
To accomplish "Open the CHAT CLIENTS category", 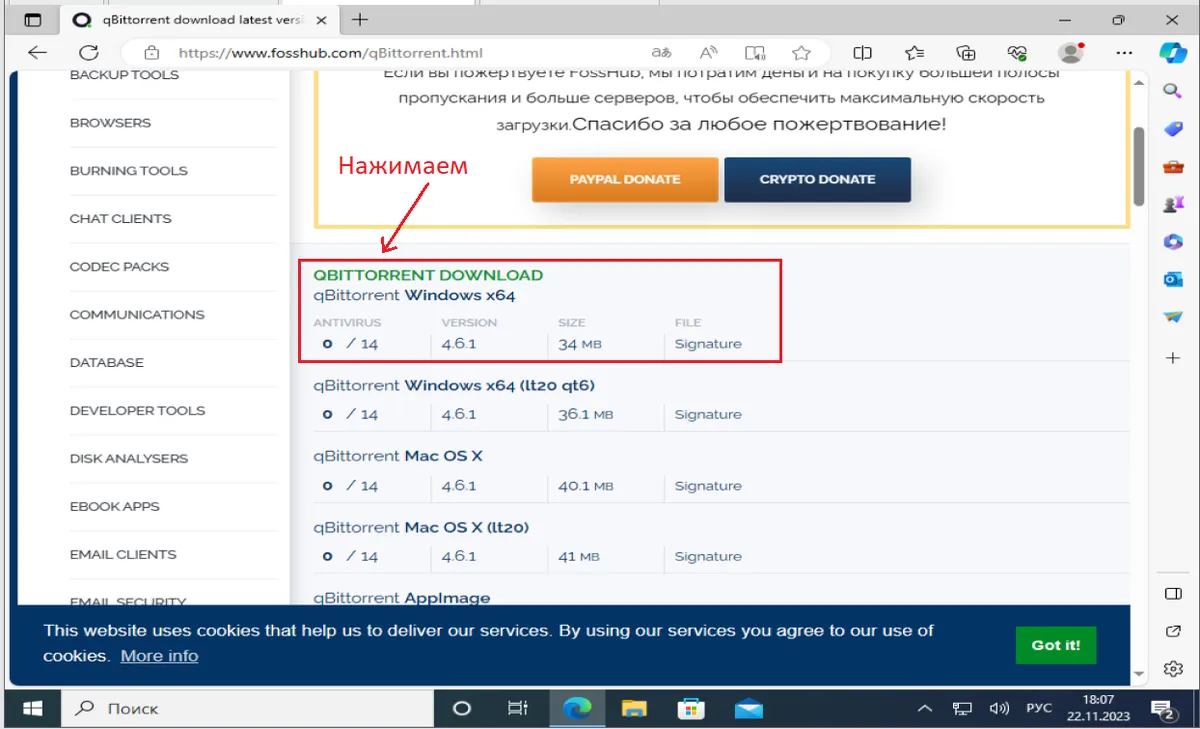I will click(120, 219).
